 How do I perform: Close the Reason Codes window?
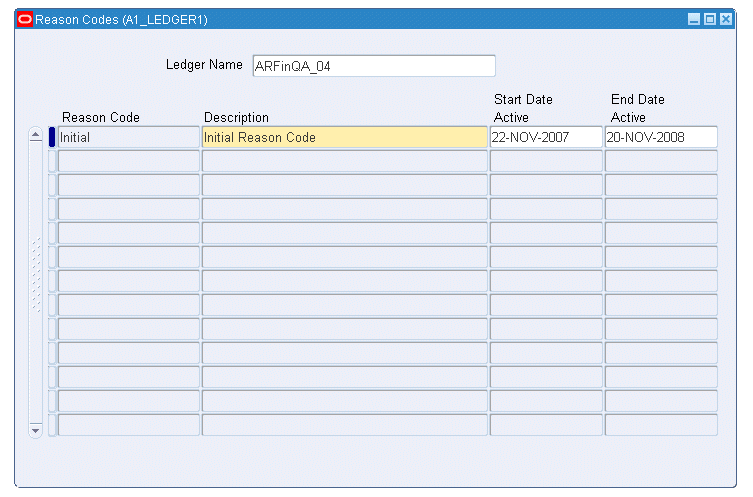tap(726, 19)
